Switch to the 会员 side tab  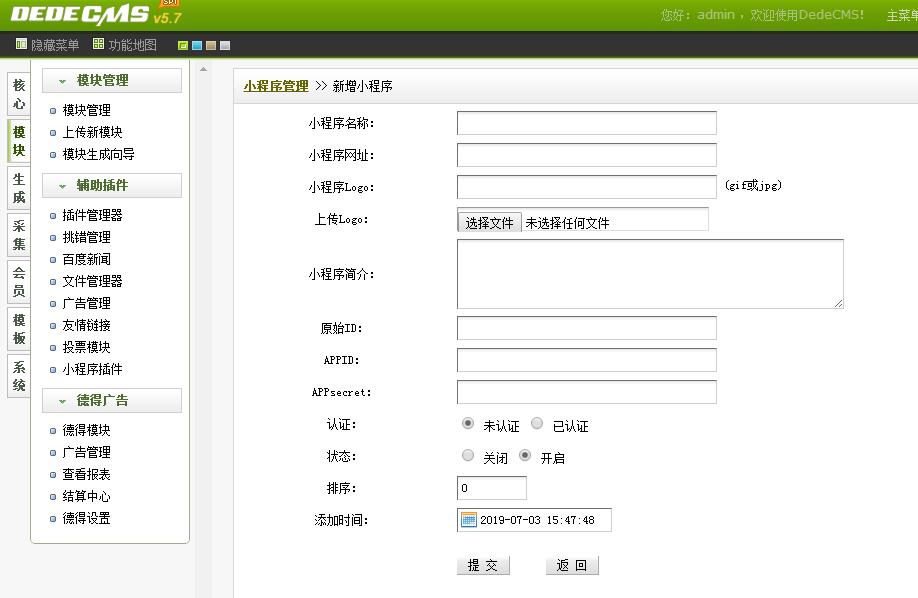19,282
